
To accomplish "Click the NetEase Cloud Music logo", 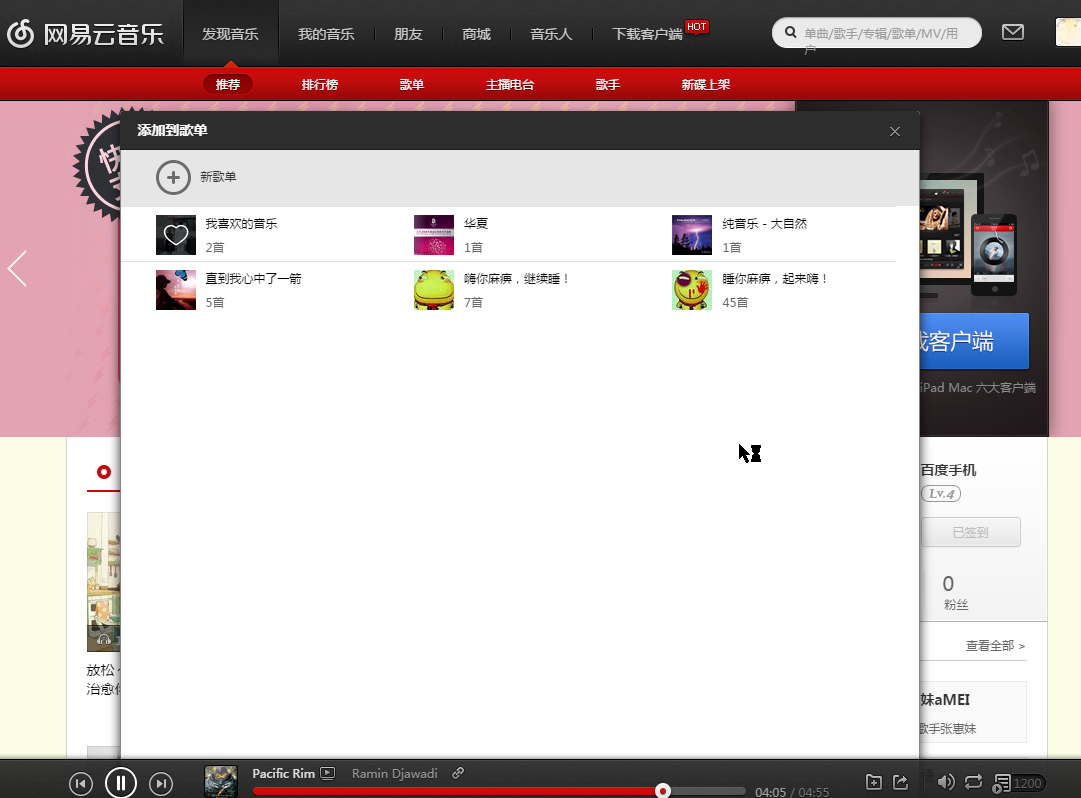I will (85, 33).
